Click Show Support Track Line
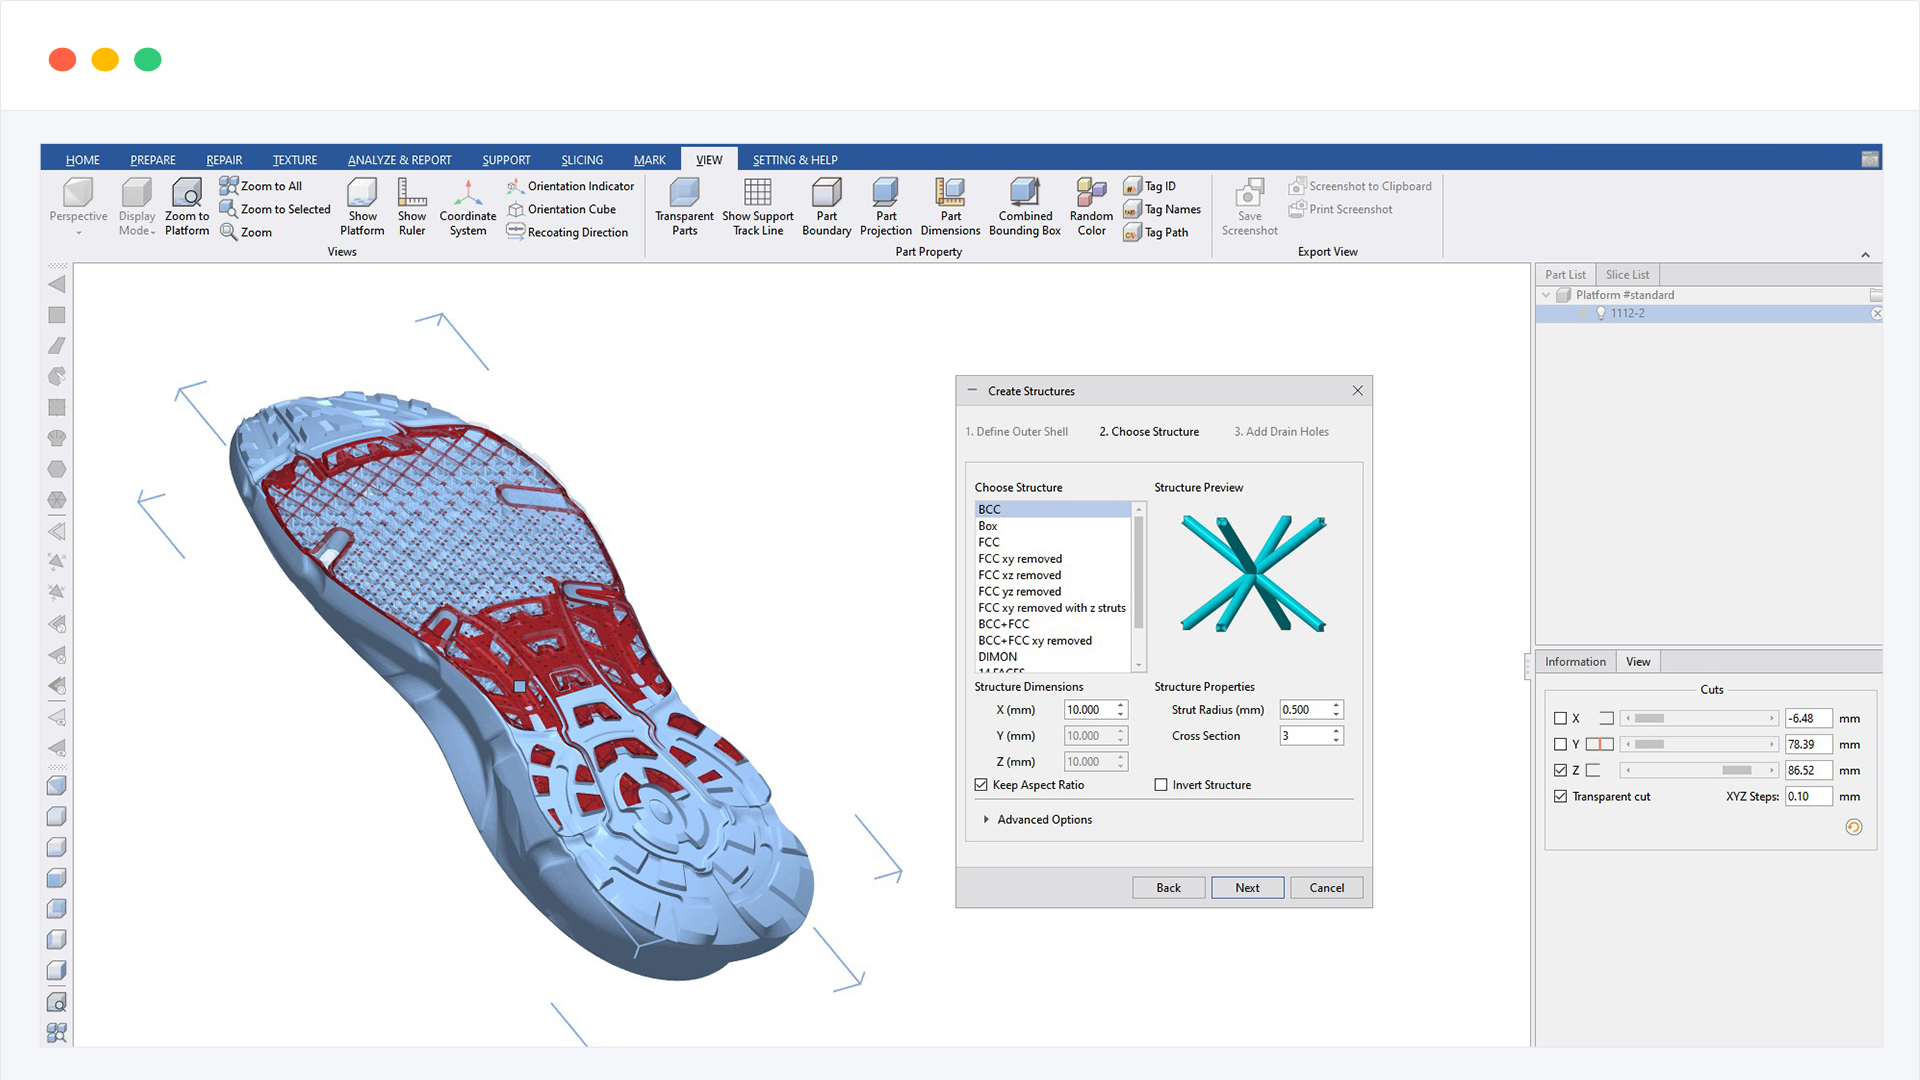1920x1080 pixels. click(x=758, y=207)
